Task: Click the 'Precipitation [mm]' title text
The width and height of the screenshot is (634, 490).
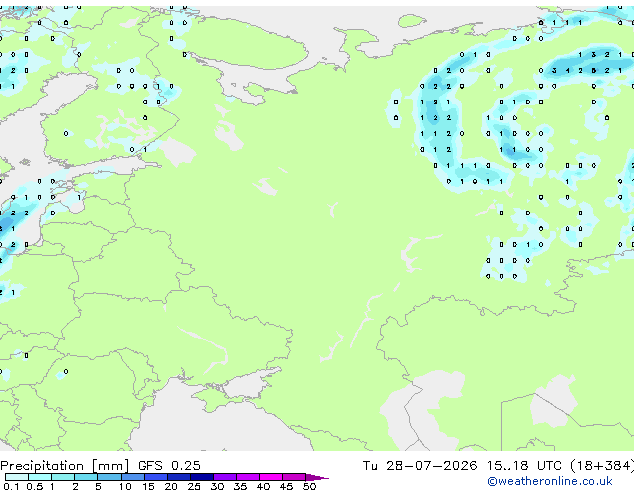Action: point(65,466)
